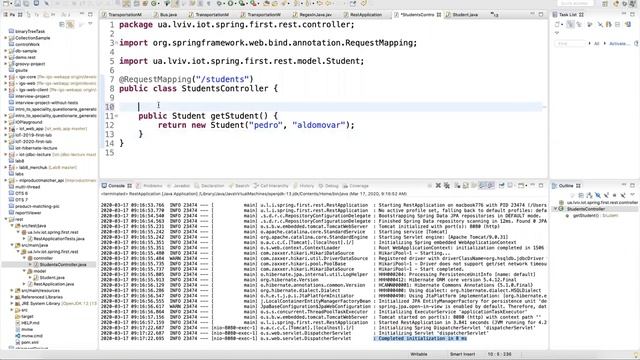
Task: Click the Collapse All icon in Task List toolbar
Action: (617, 24)
